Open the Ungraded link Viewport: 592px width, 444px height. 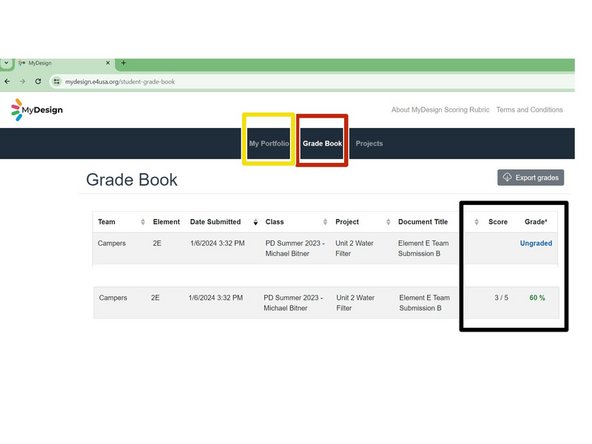(536, 243)
